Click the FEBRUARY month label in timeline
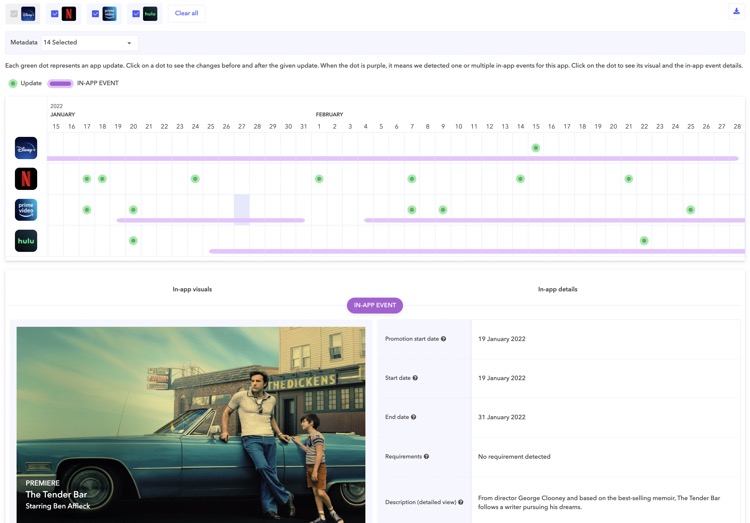750x523 pixels. 330,114
